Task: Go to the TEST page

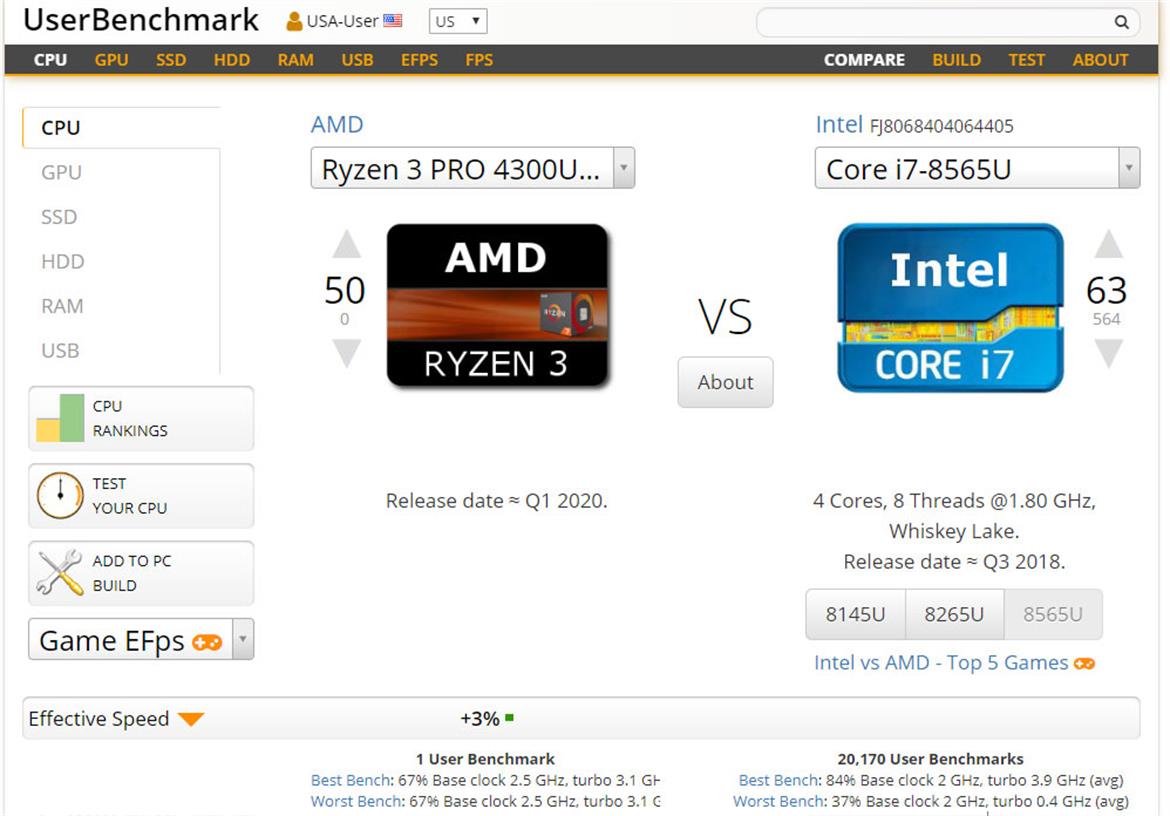Action: pyautogui.click(x=1027, y=60)
